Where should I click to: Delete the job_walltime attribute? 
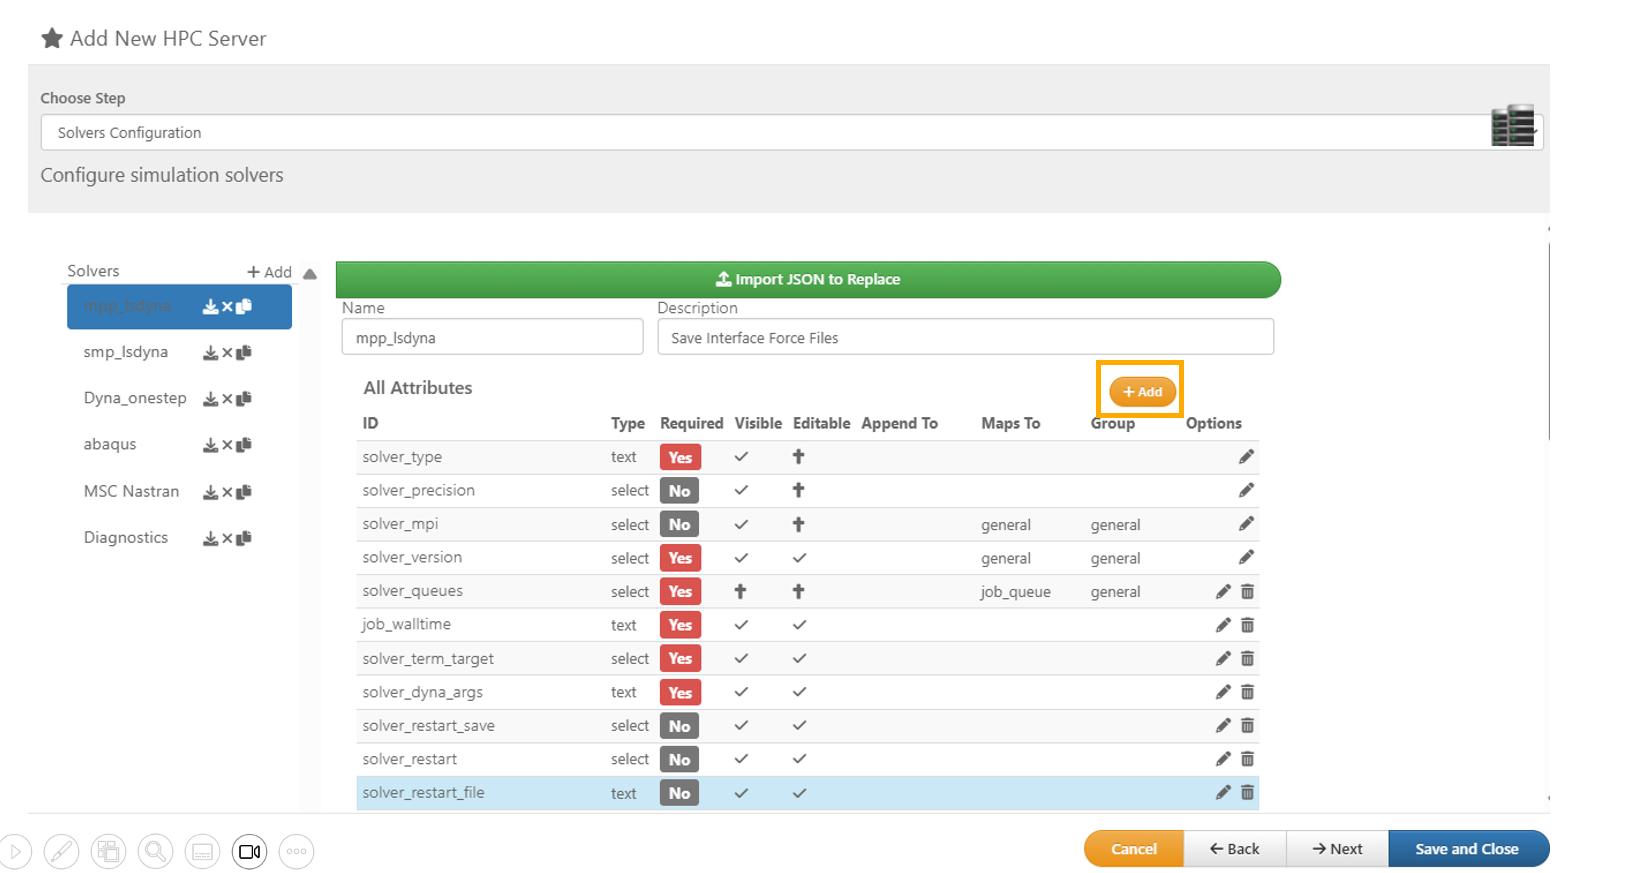1247,625
